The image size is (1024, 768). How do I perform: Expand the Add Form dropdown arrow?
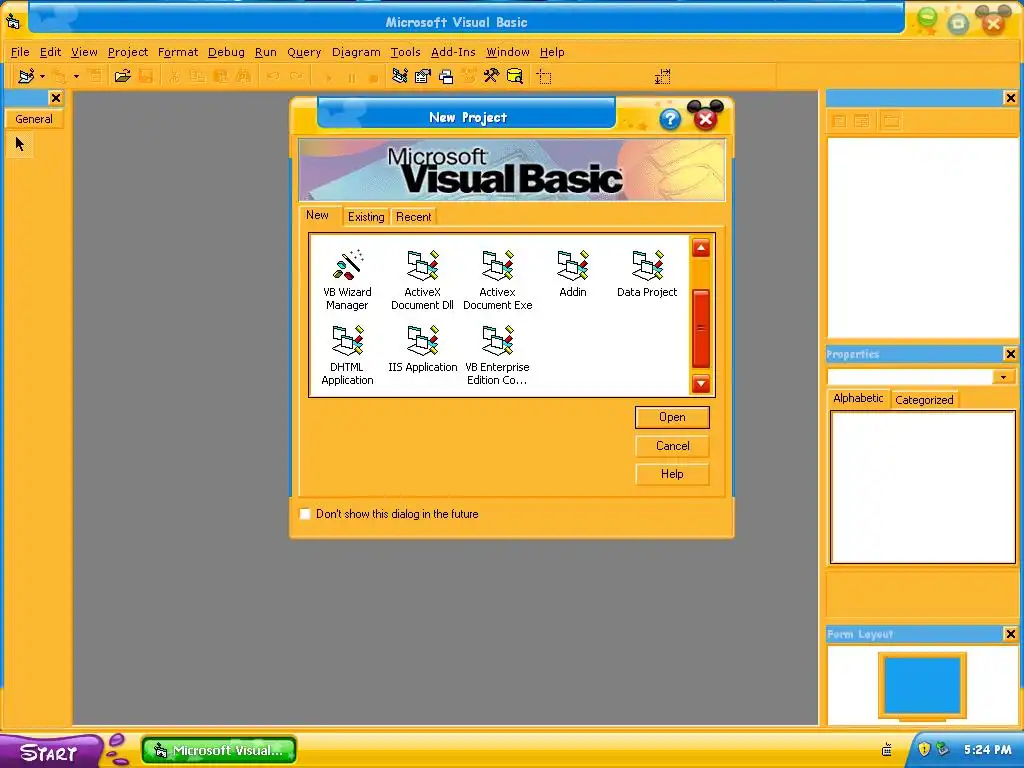coord(76,76)
